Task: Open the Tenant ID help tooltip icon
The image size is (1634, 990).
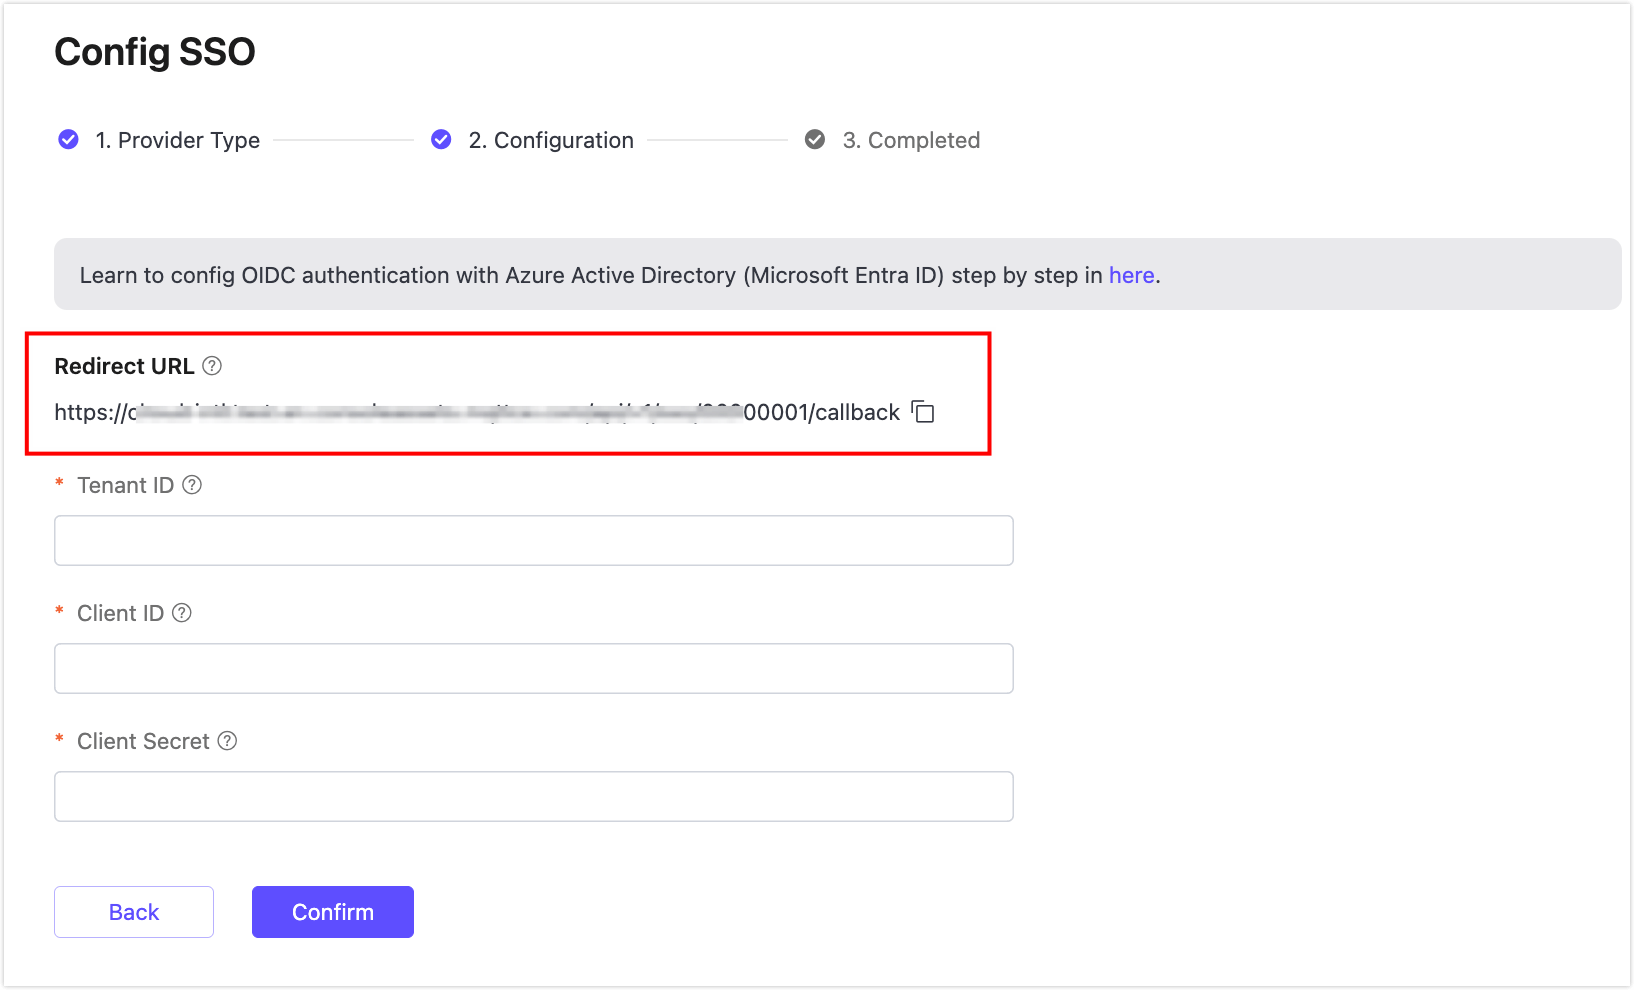Action: [192, 485]
